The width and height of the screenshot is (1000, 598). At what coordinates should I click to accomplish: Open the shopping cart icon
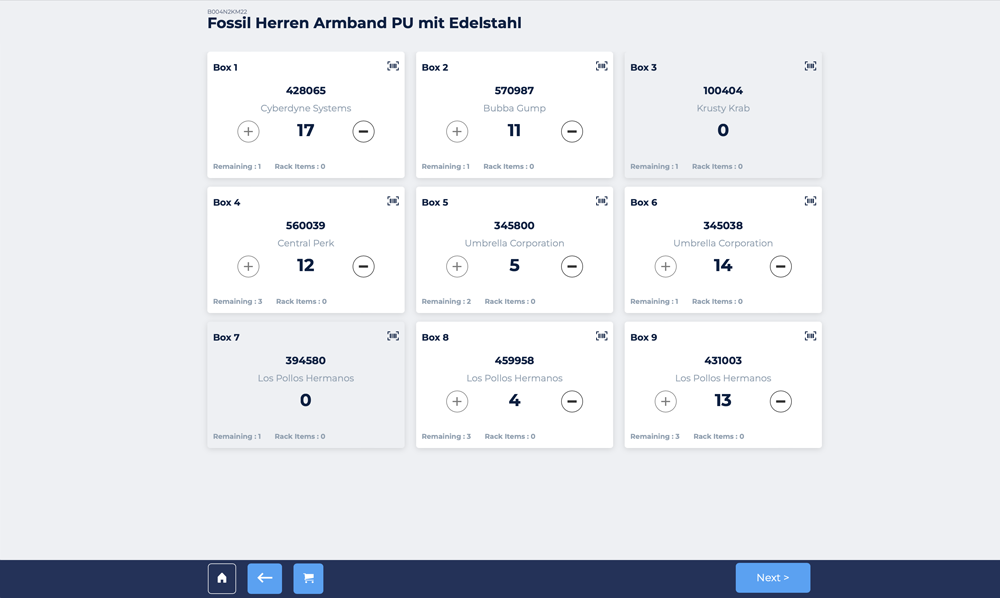point(308,578)
